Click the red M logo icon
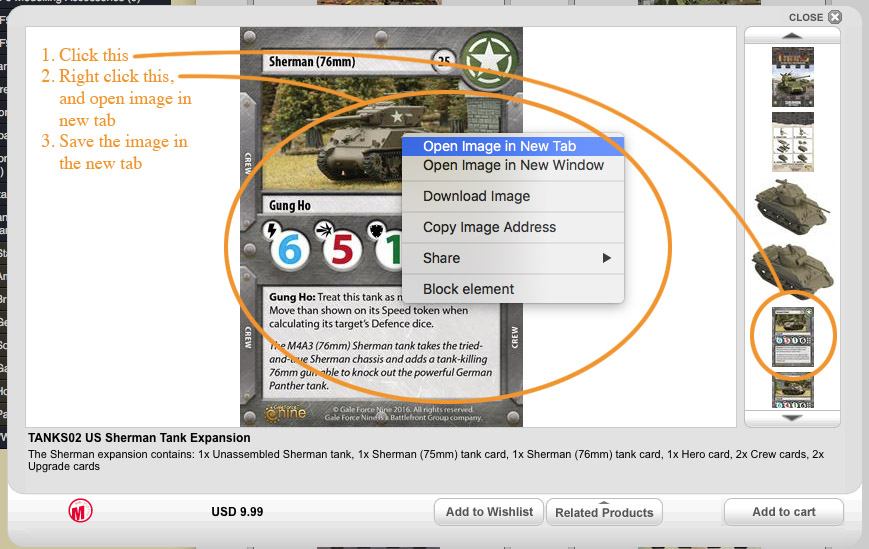 pos(80,511)
